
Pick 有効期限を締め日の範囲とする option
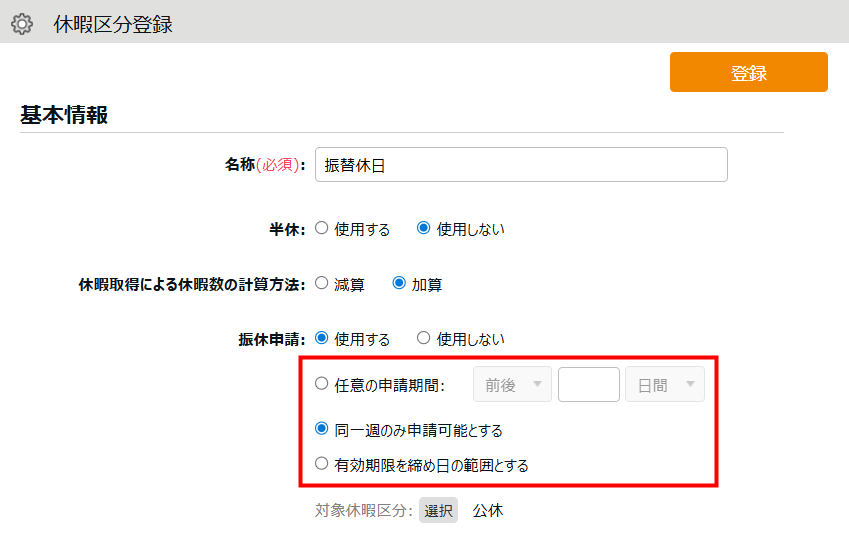[x=322, y=464]
